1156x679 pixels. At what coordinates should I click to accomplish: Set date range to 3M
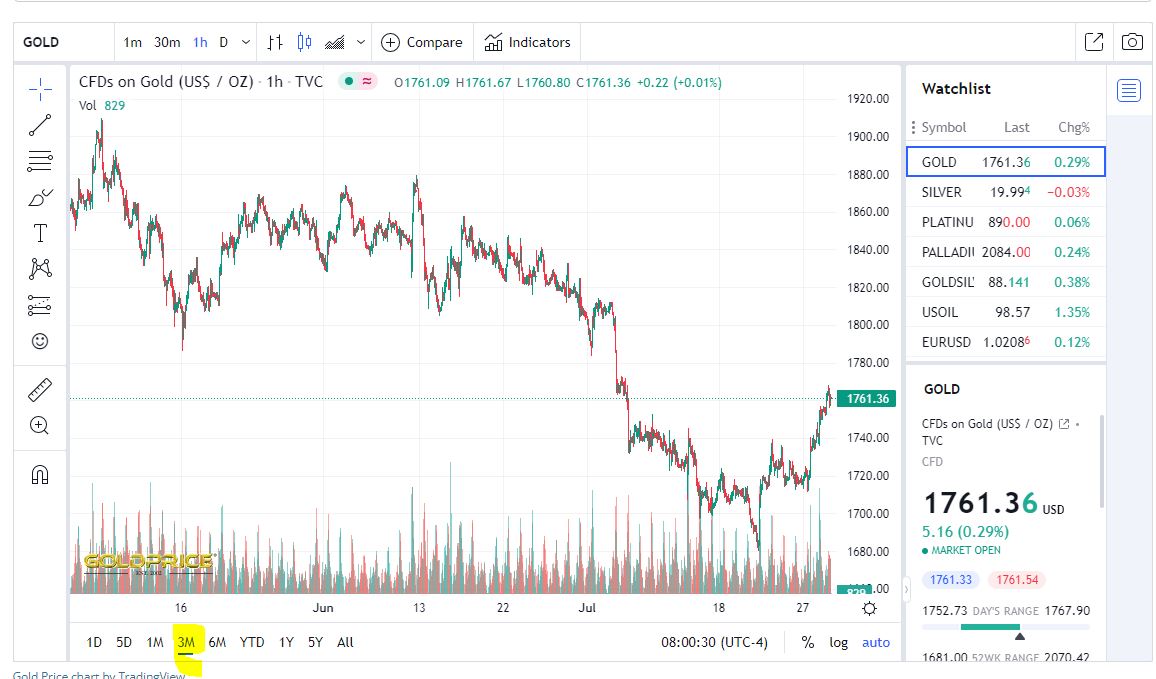click(x=186, y=642)
